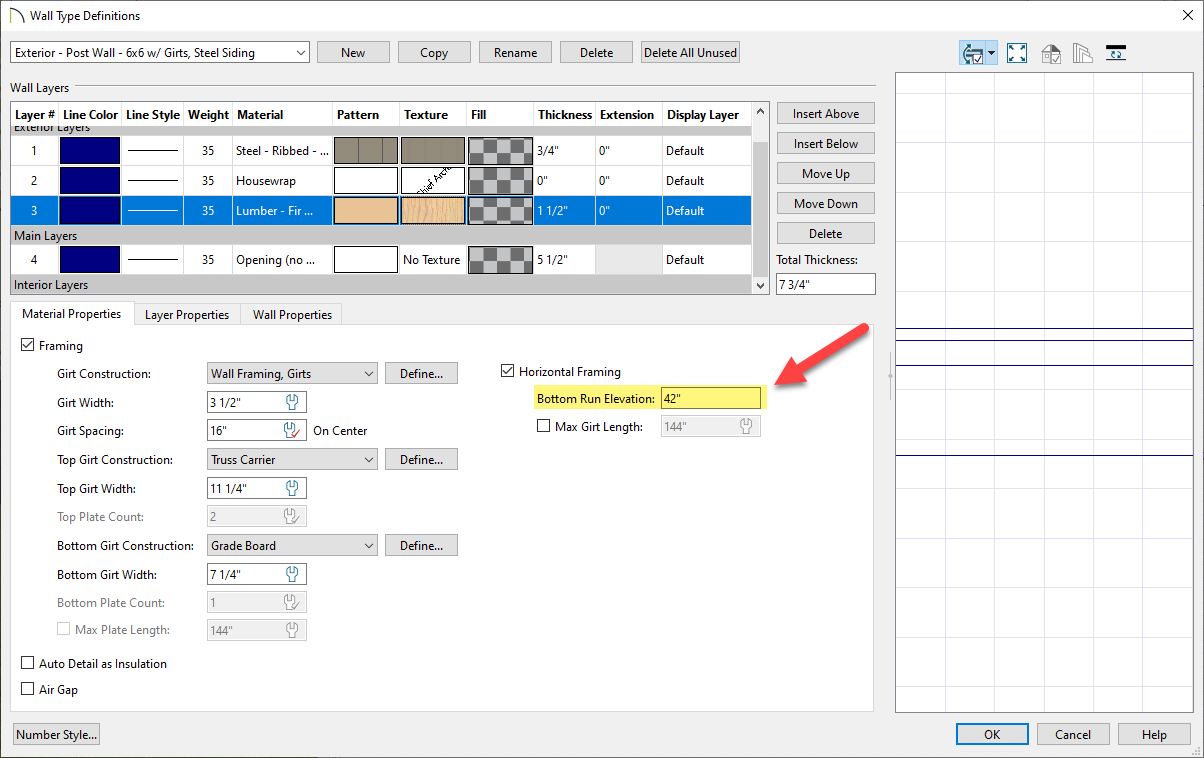Click wrench icon in Girt Width field
This screenshot has height=758, width=1204.
293,403
